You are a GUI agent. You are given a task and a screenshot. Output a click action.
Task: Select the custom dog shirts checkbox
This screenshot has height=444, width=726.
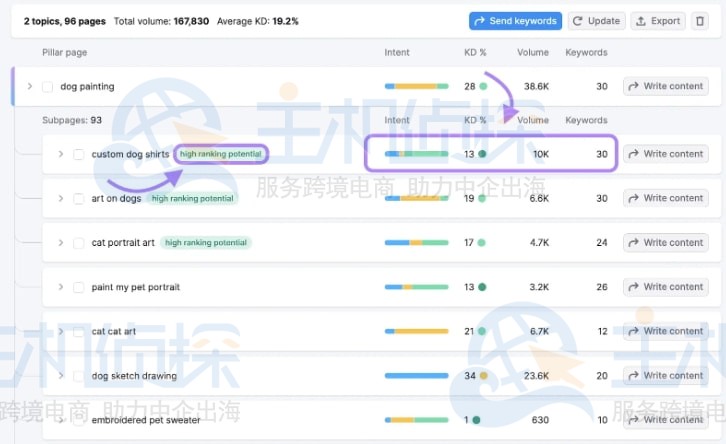click(78, 154)
